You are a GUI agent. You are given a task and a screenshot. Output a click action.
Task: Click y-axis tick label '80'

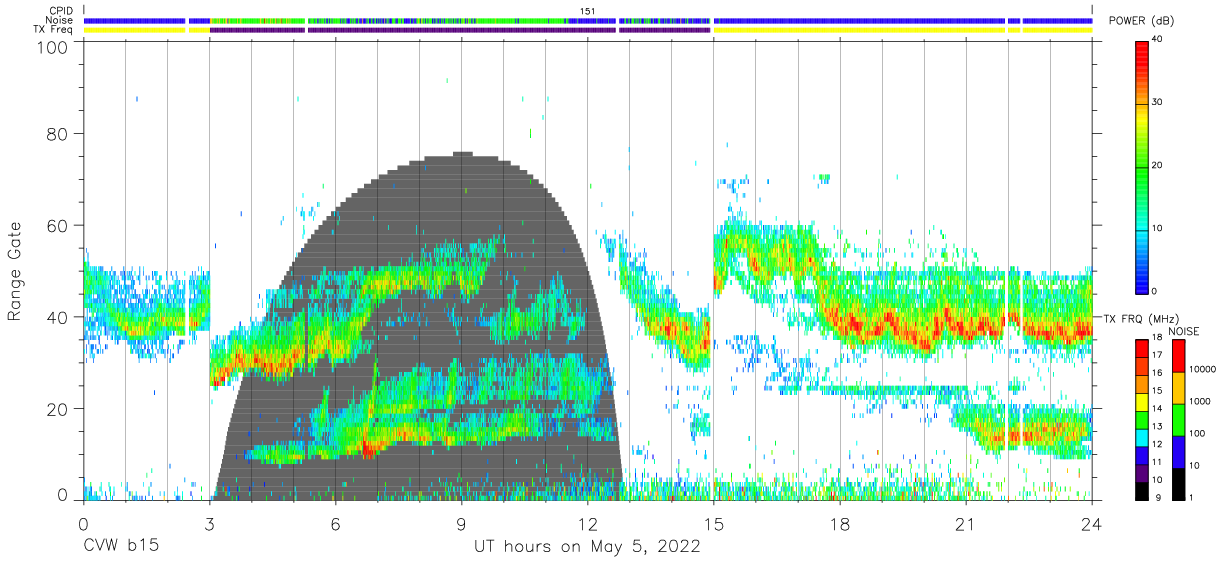pos(59,134)
